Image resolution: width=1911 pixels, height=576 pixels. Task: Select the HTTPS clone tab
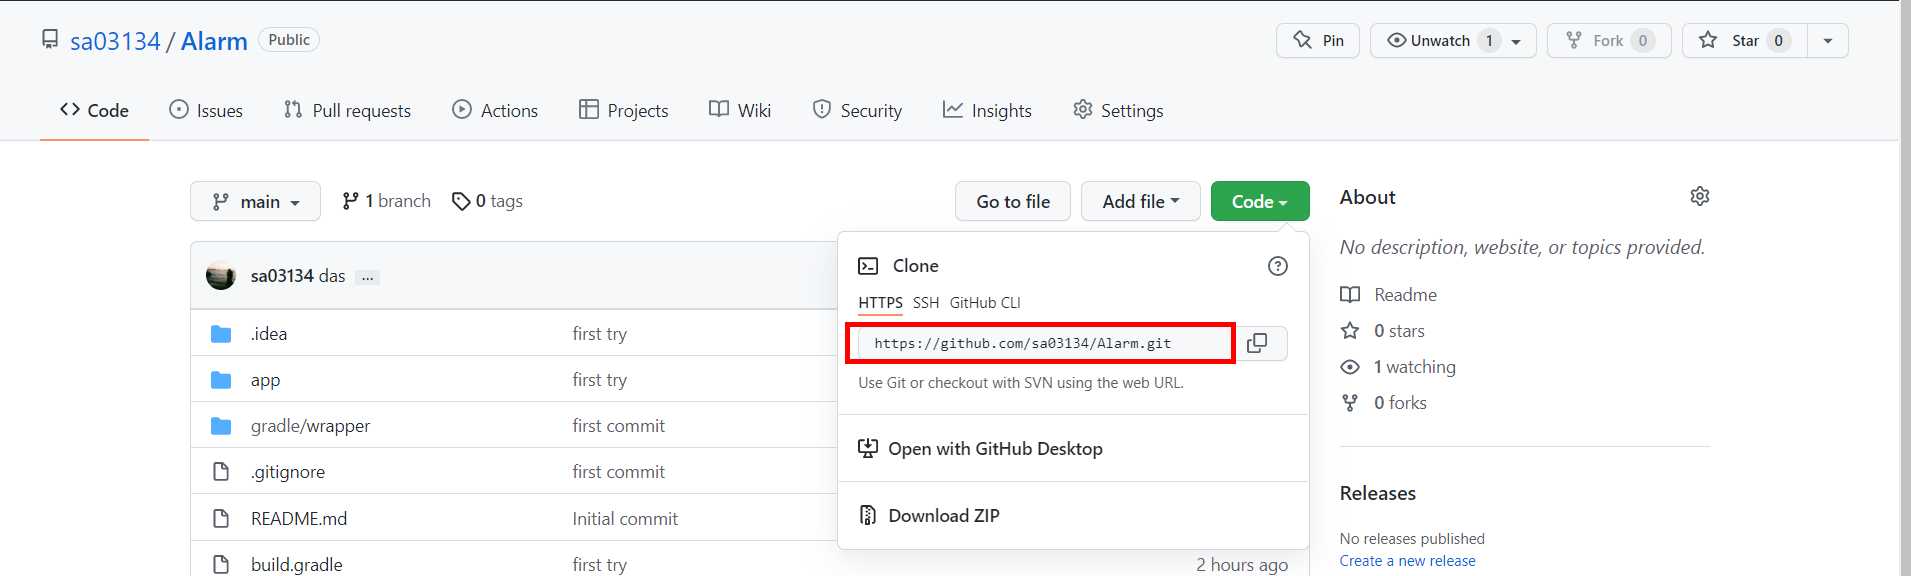click(x=880, y=303)
